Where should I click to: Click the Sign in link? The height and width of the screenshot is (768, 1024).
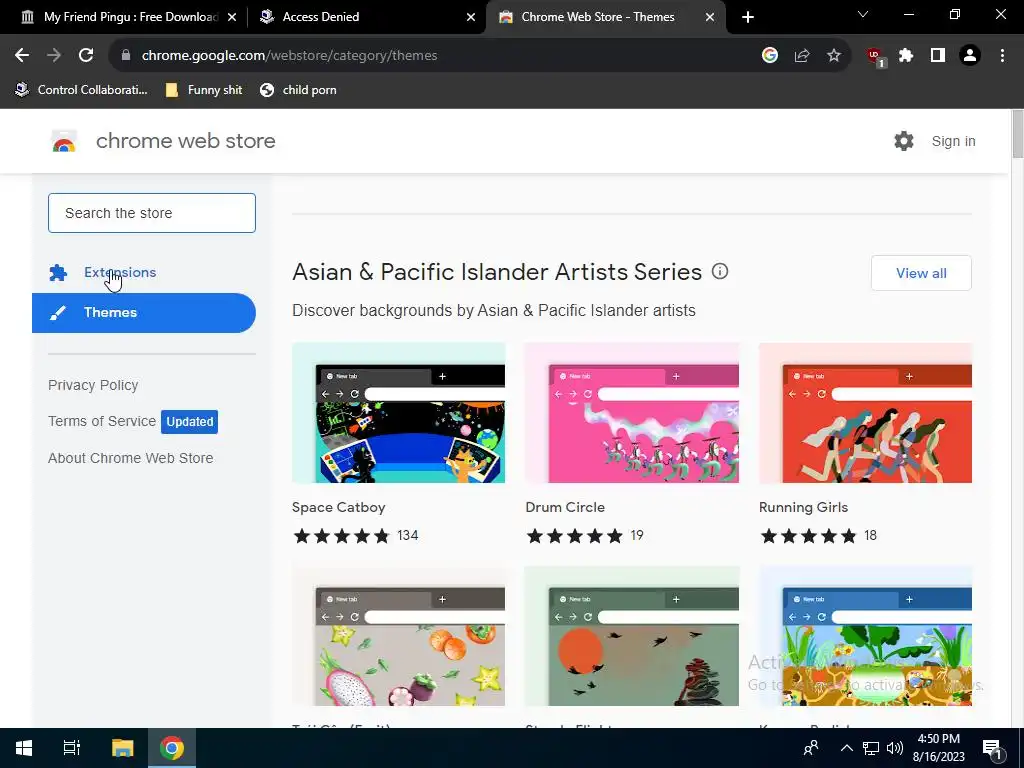(x=953, y=141)
